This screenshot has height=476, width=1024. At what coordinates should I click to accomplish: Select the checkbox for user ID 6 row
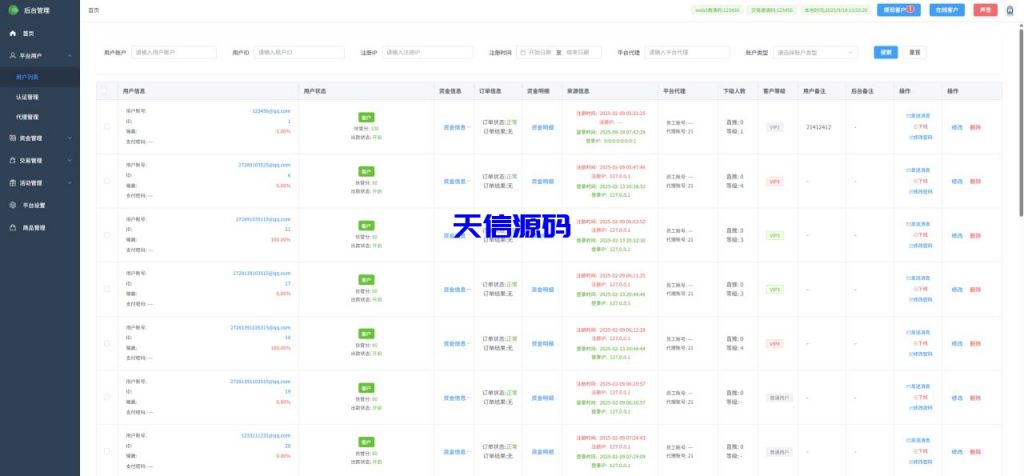coord(107,181)
